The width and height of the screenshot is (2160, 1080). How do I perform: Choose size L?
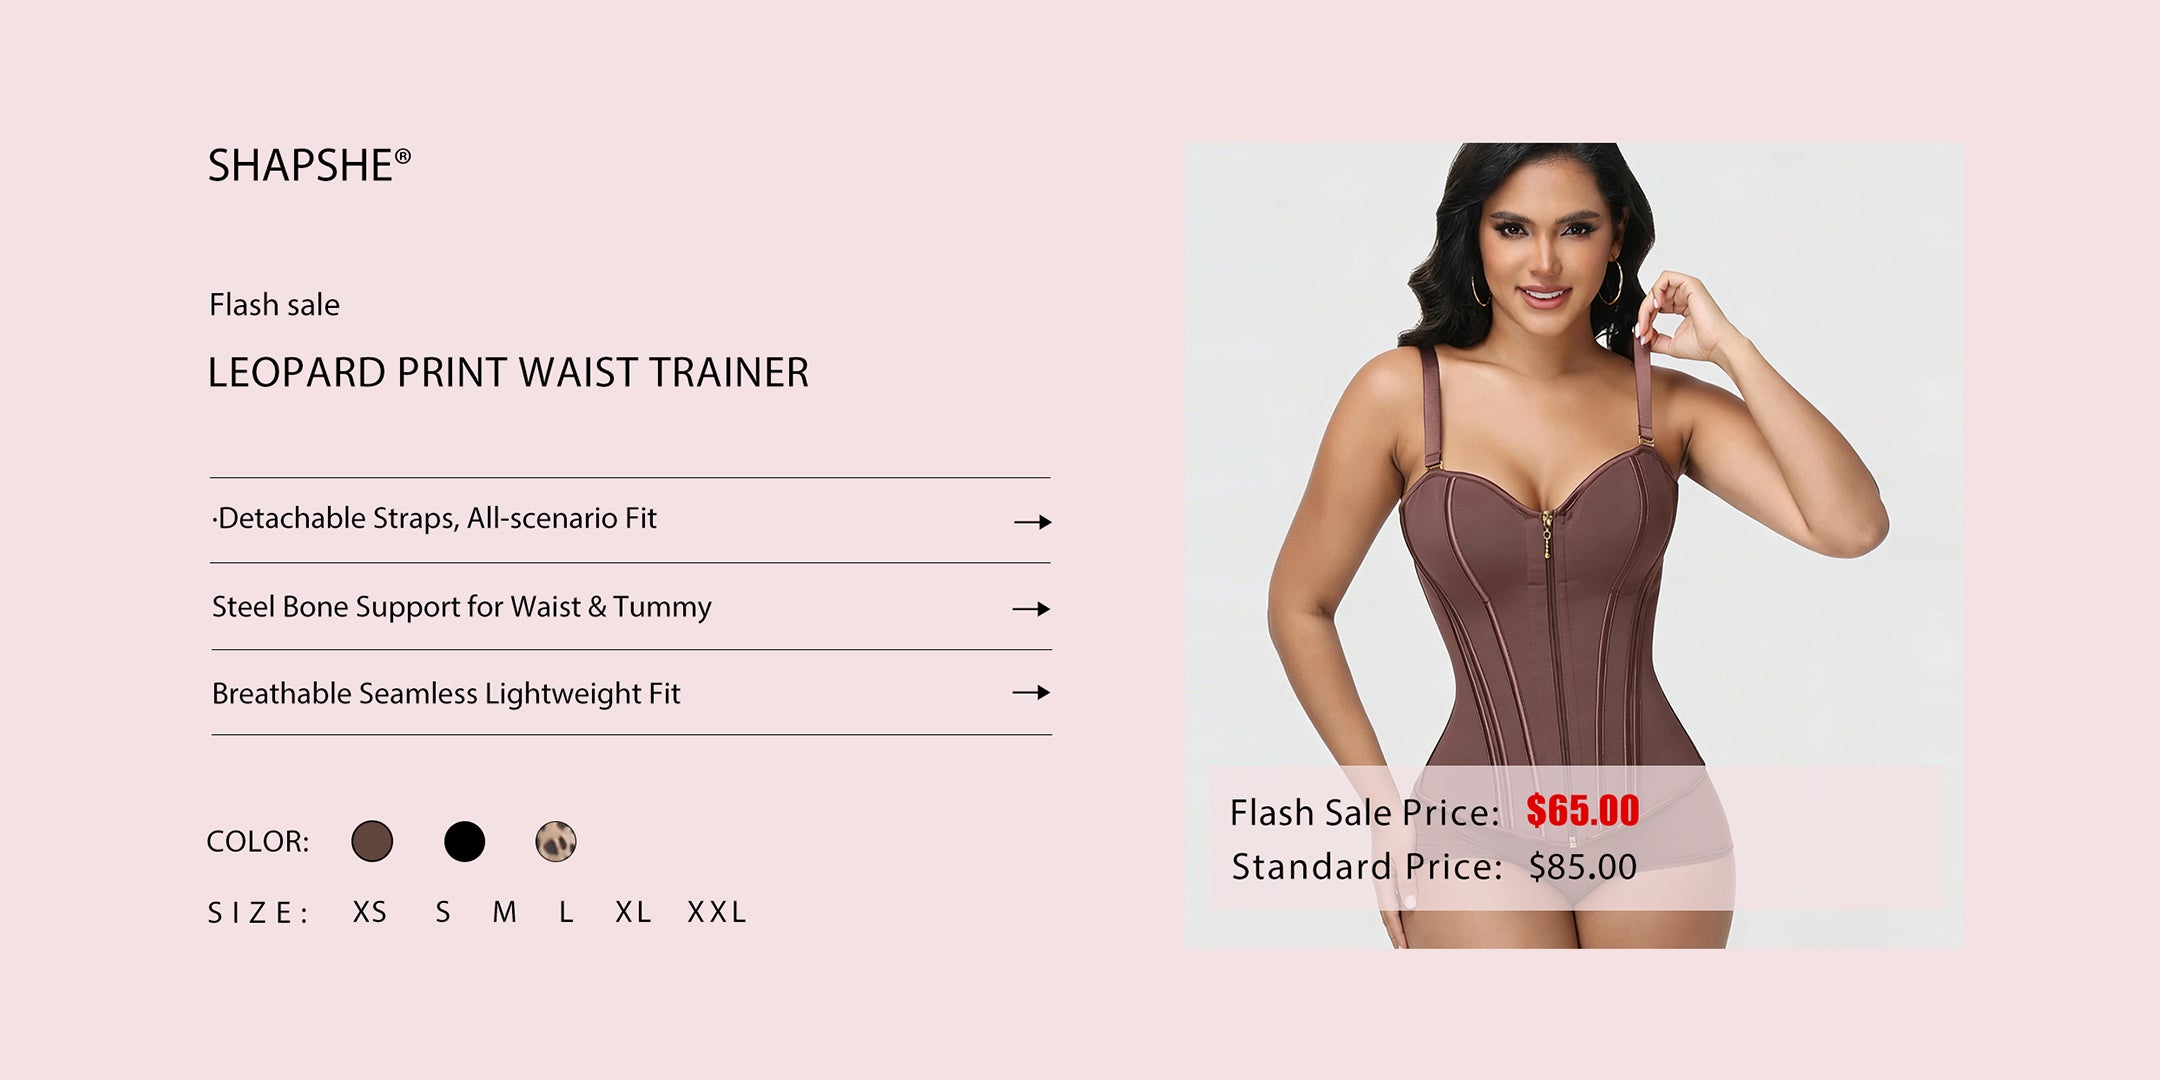tap(566, 912)
